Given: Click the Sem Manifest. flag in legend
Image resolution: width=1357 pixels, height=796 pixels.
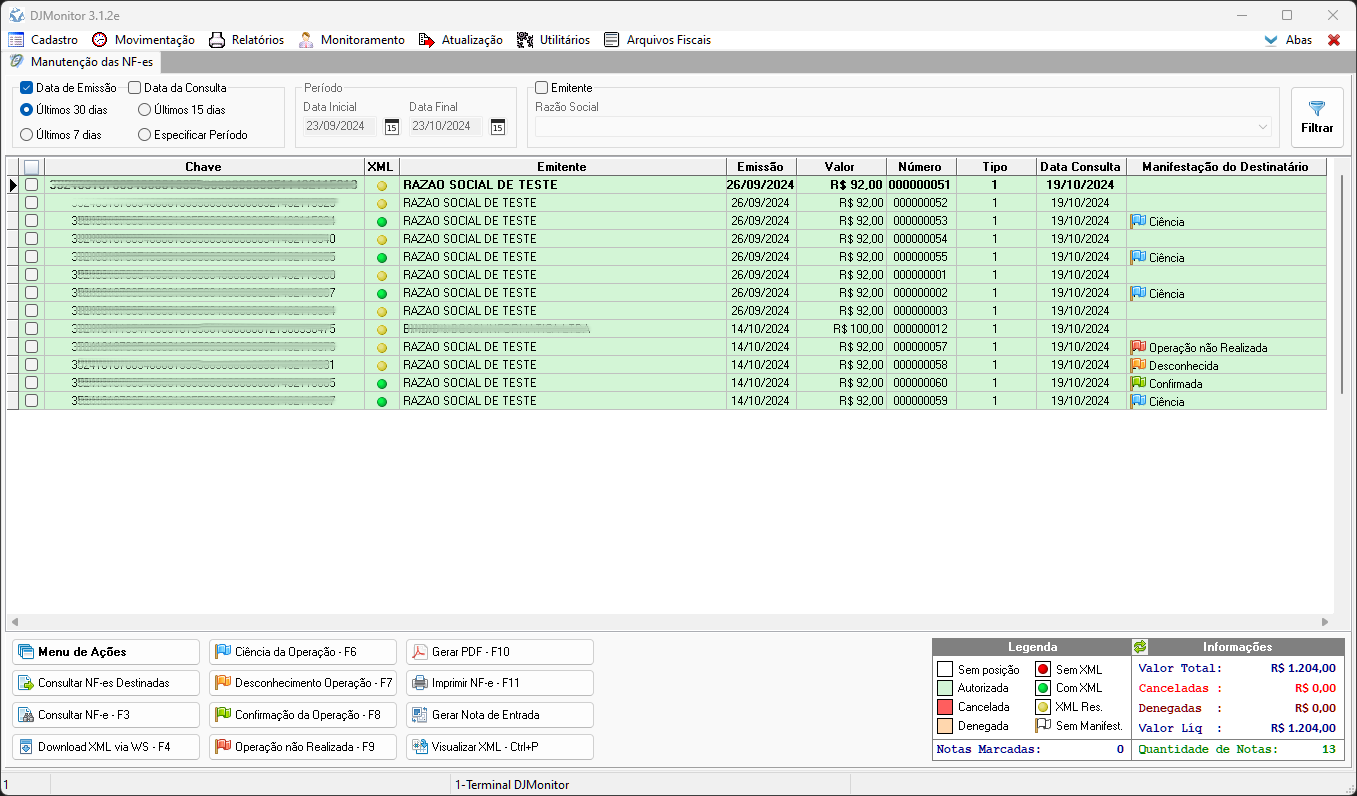Looking at the screenshot, I should click(1043, 725).
